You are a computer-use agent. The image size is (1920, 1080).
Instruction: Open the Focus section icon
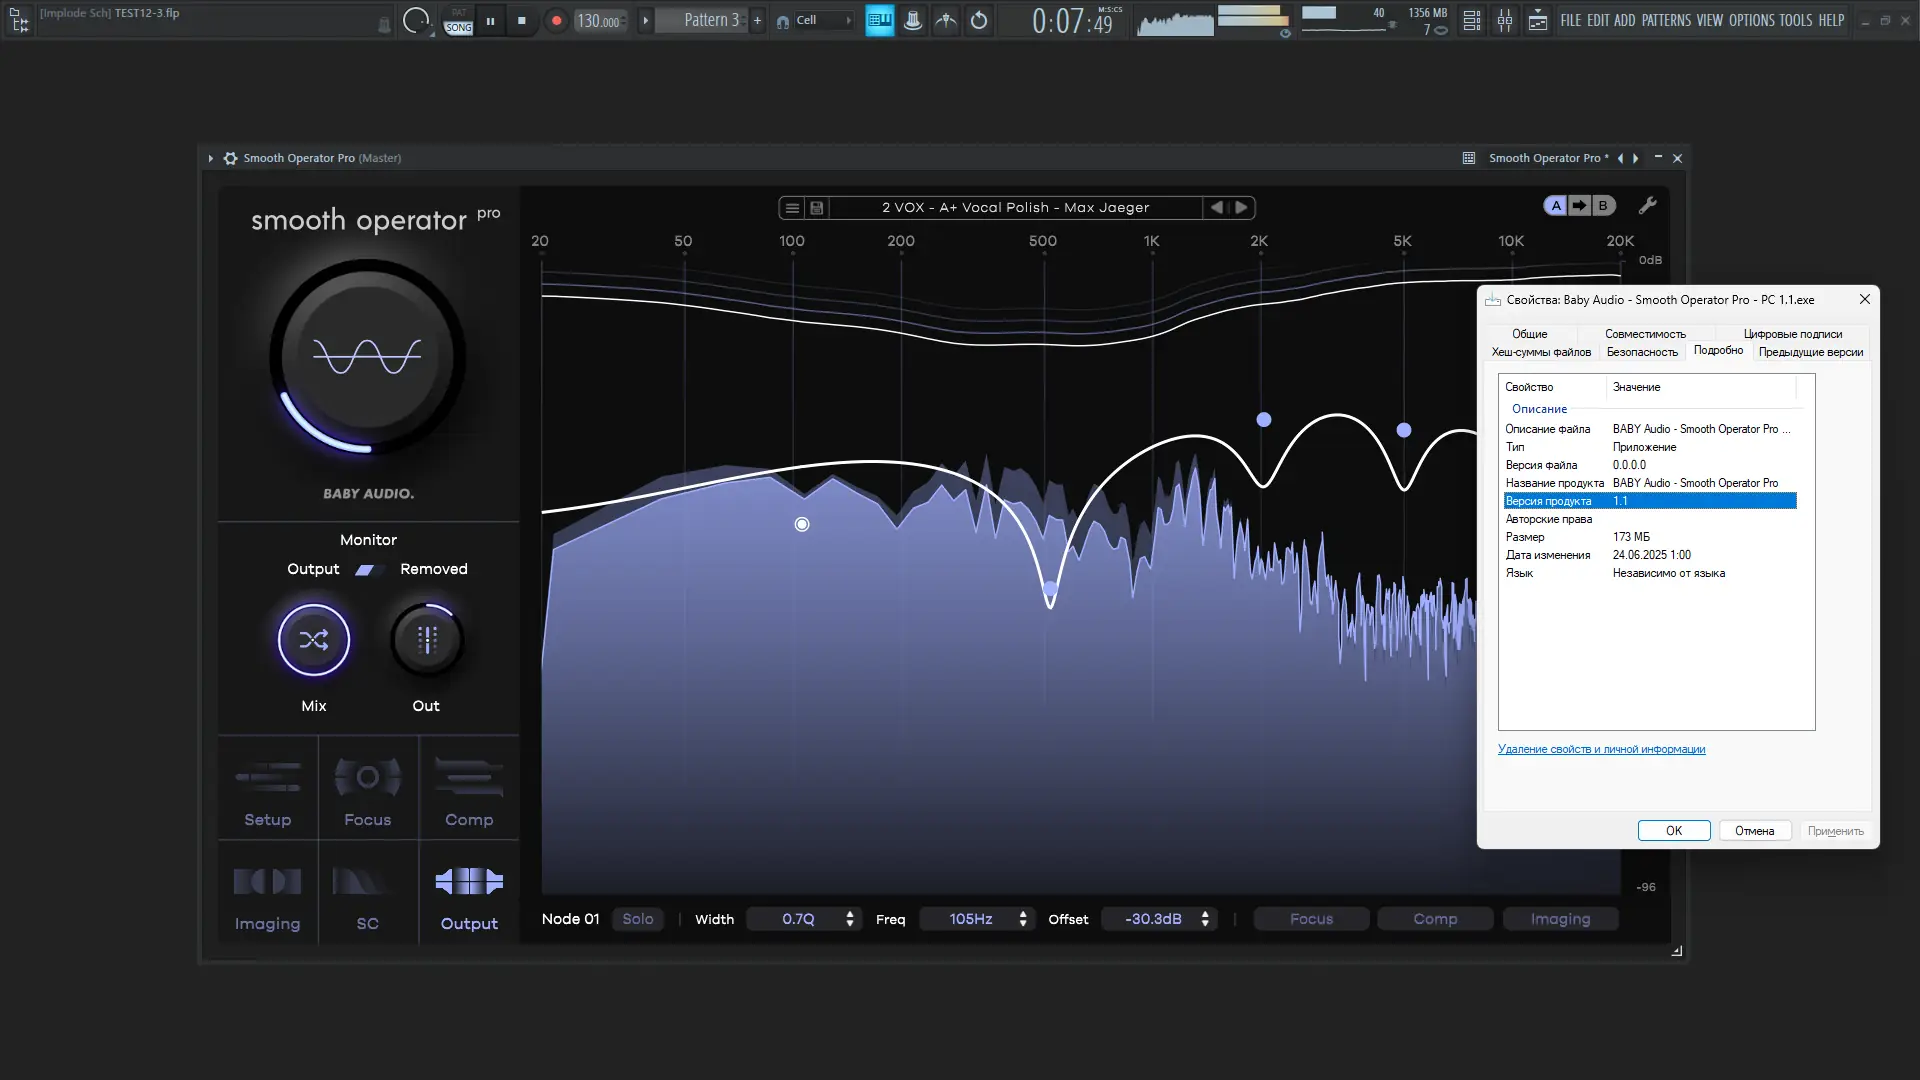click(x=368, y=779)
